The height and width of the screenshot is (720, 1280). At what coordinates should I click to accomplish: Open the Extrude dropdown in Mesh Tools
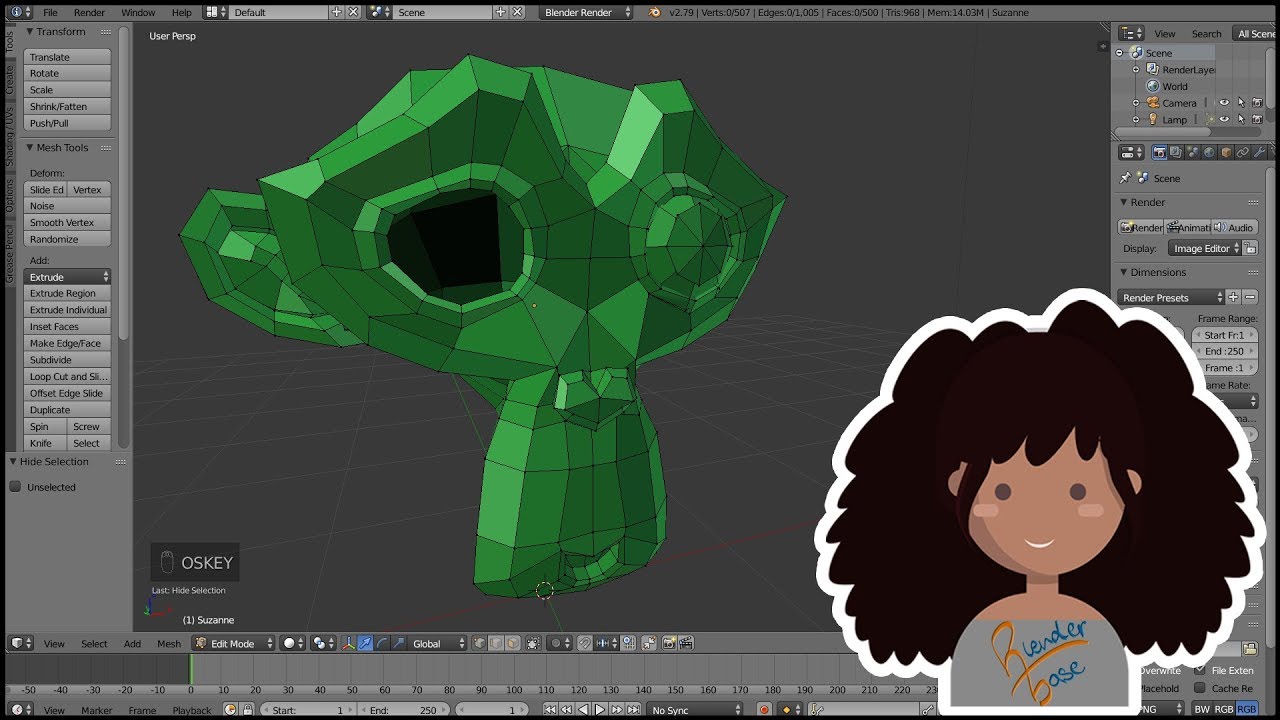click(x=67, y=277)
